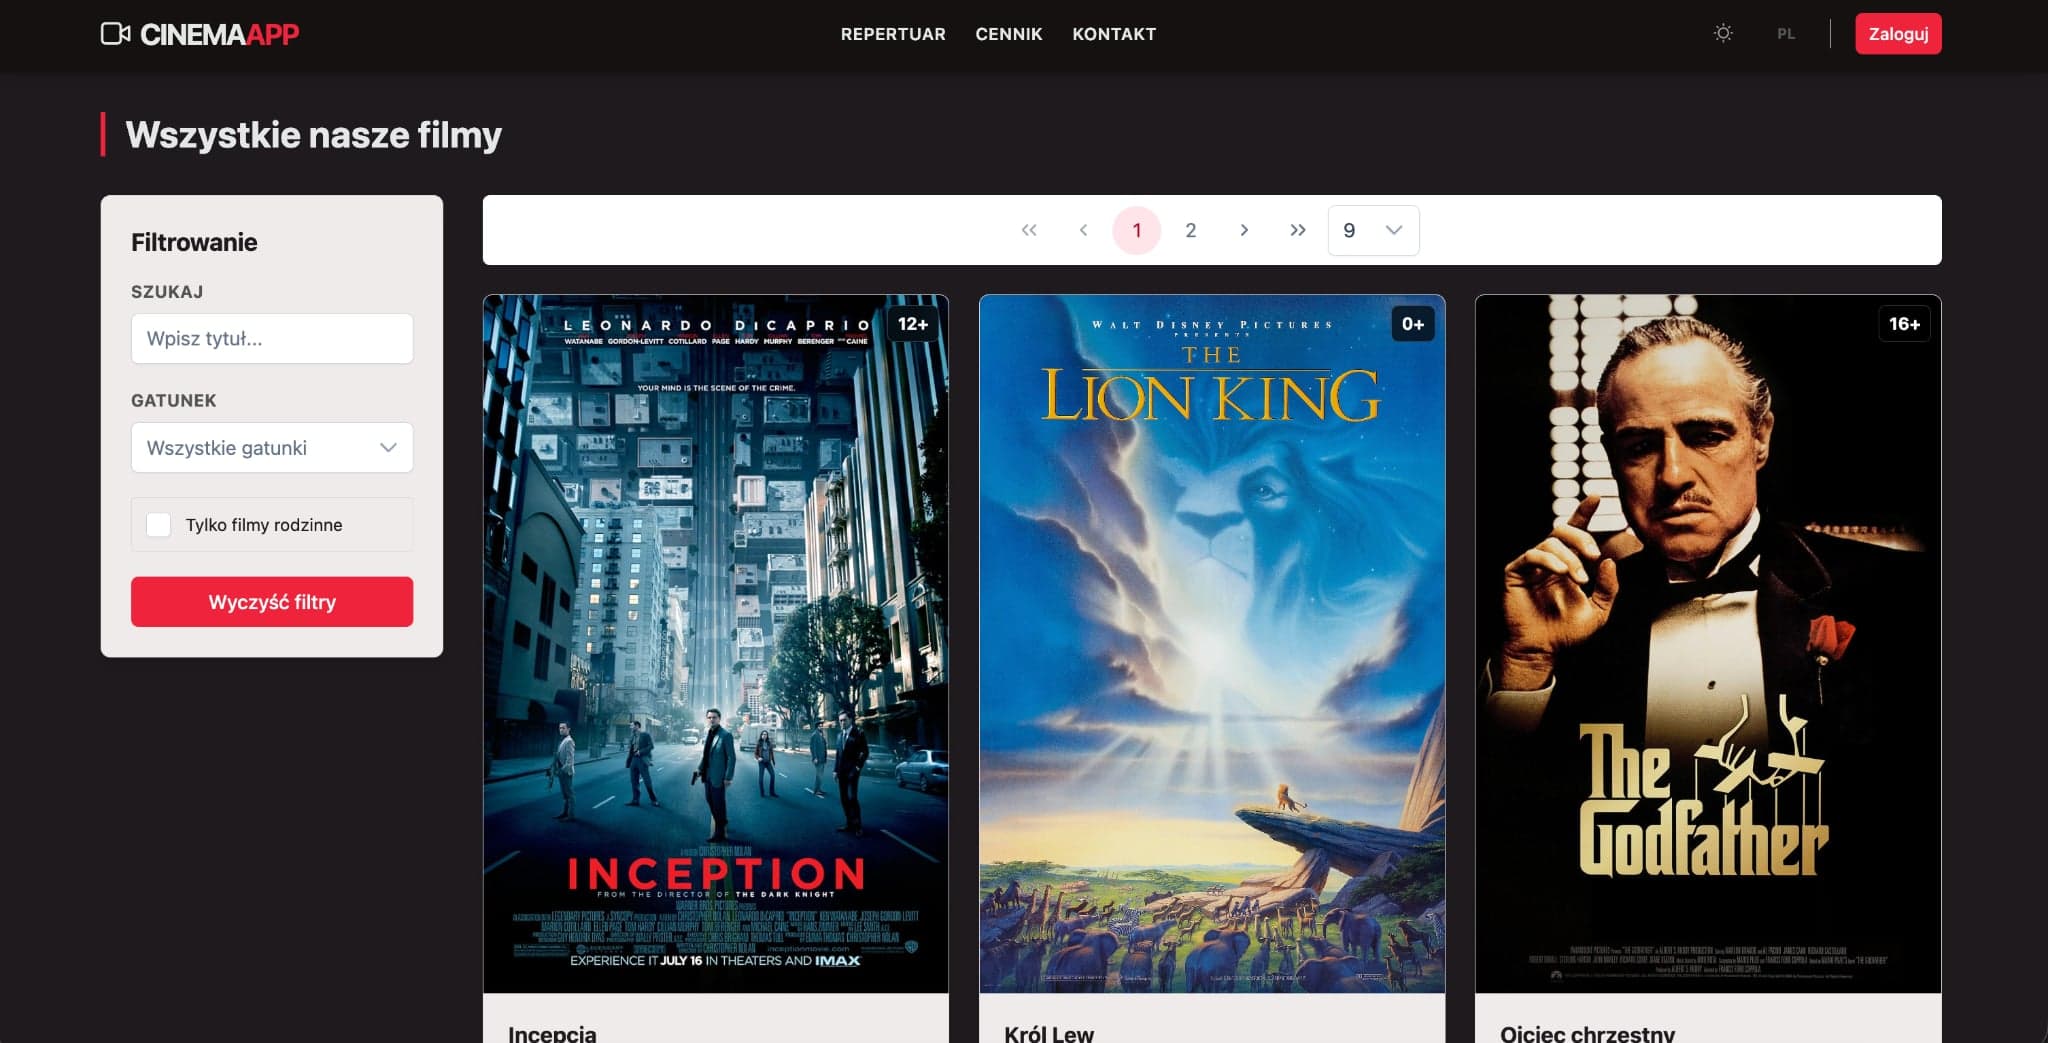Open the REPERTUAR menu item
The image size is (2048, 1043).
[x=893, y=33]
